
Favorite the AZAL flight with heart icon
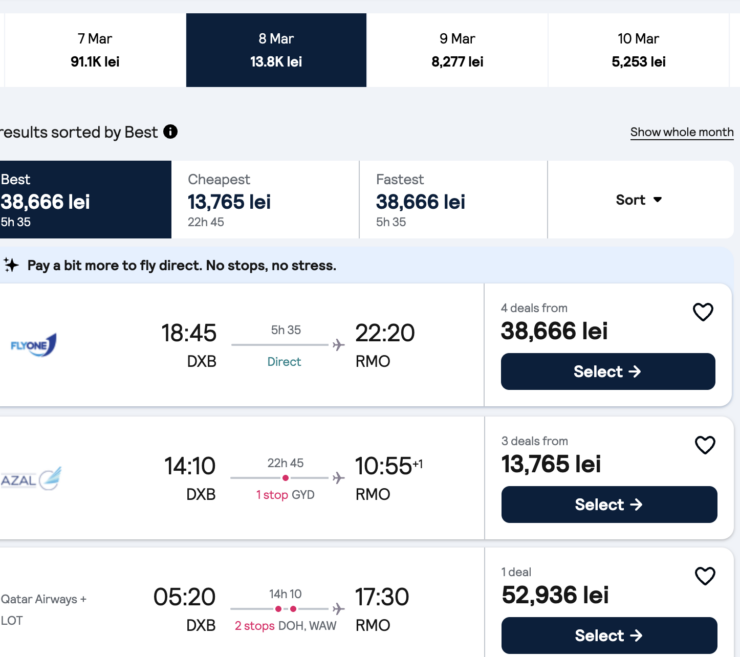tap(705, 445)
